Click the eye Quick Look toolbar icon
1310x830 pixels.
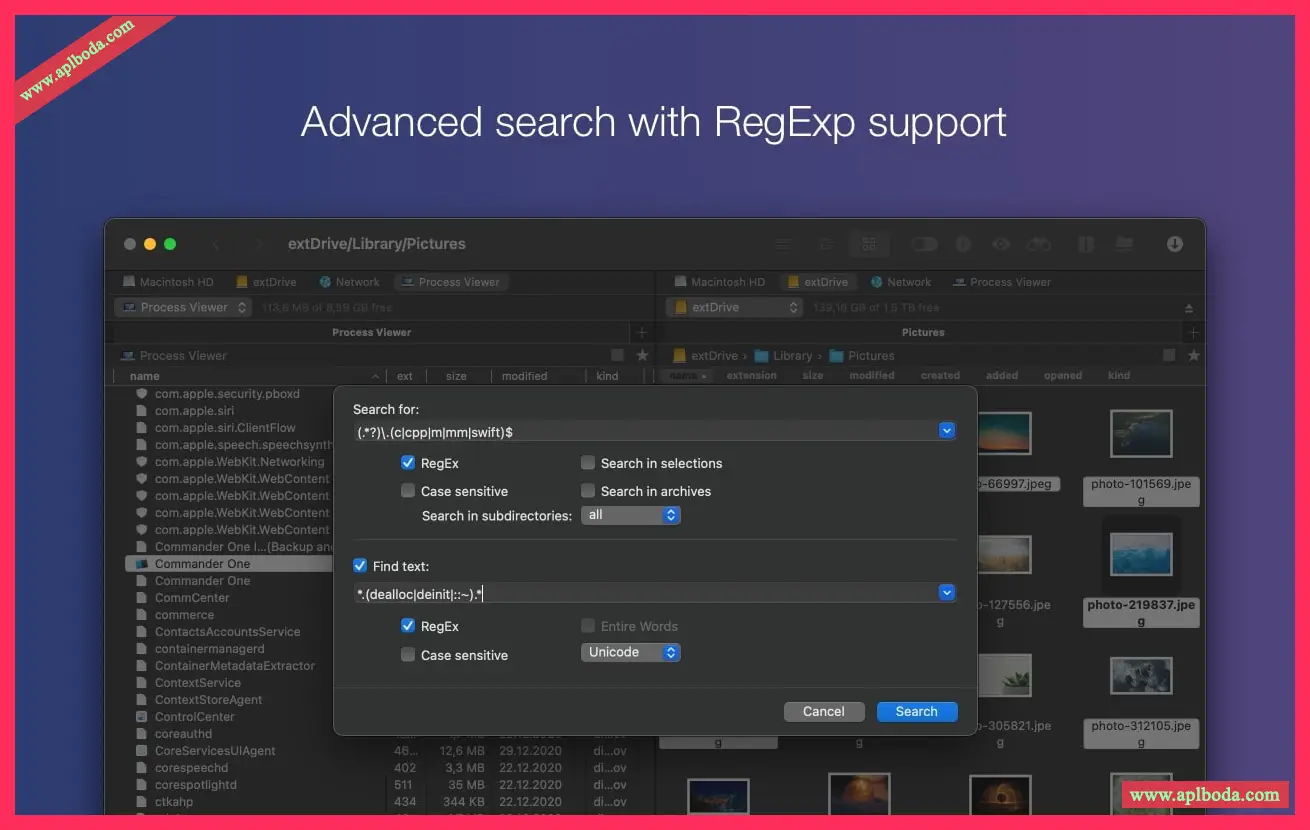pyautogui.click(x=1001, y=244)
